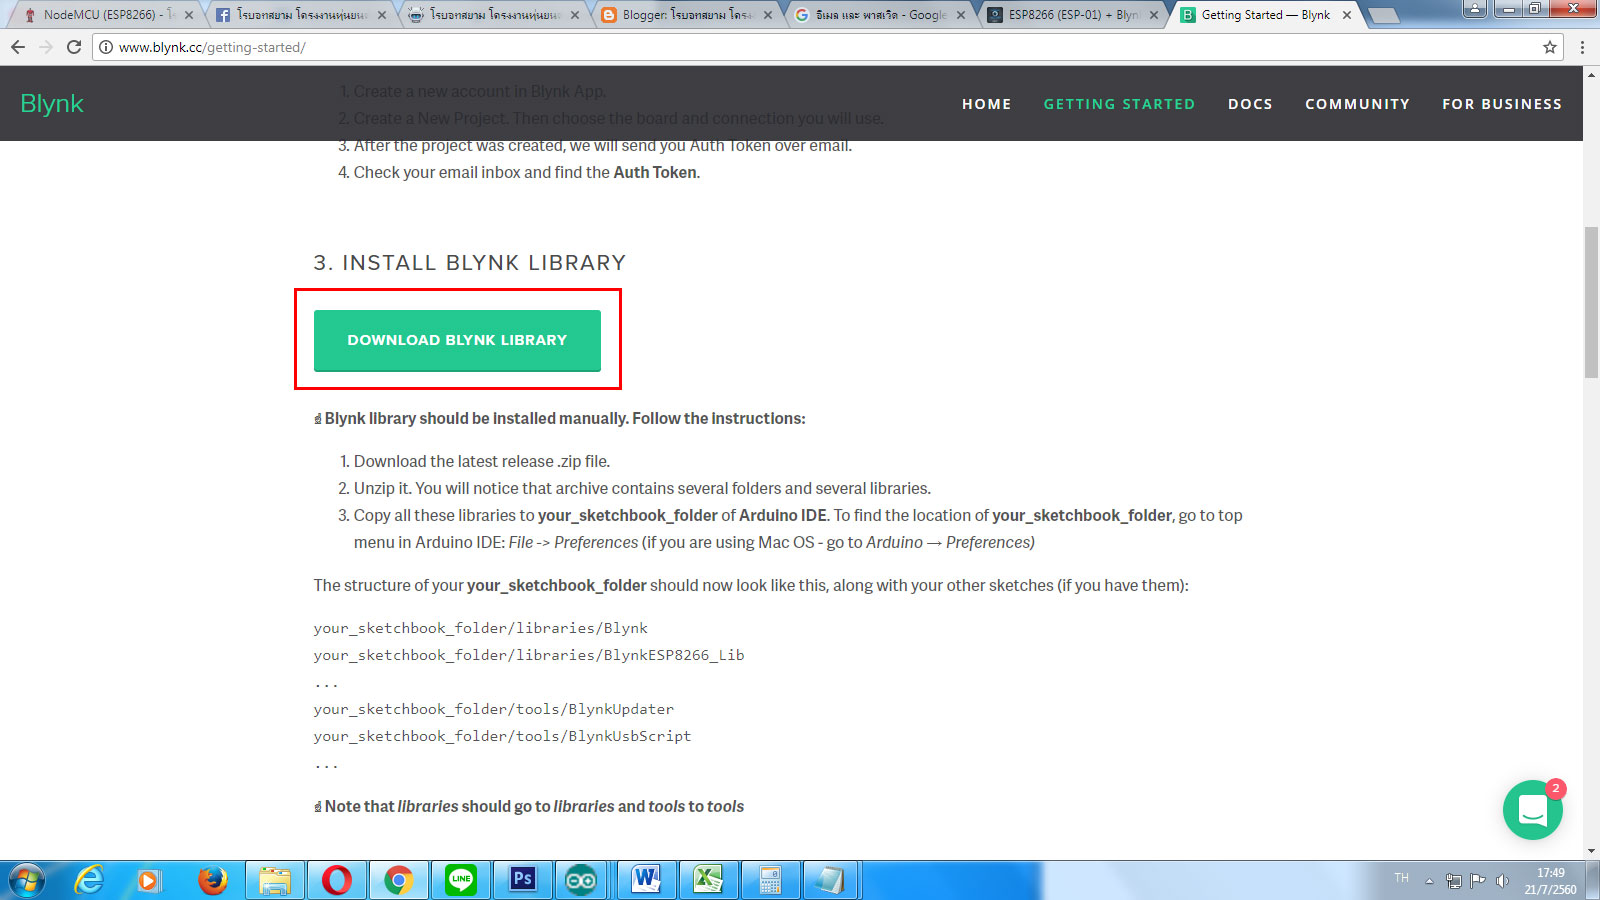This screenshot has height=900, width=1600.
Task: Open the network tray icon
Action: click(1454, 881)
